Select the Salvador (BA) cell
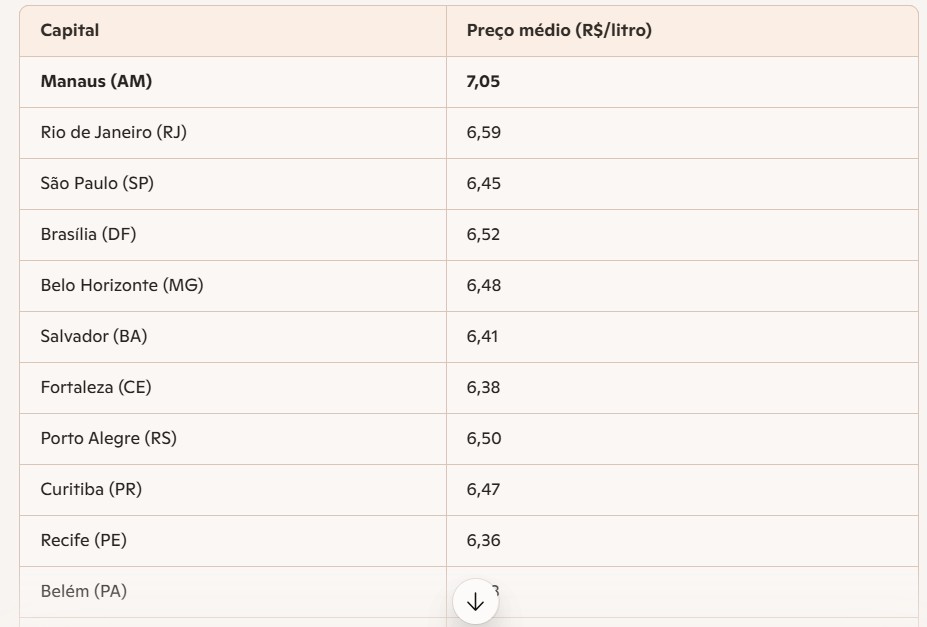 [x=94, y=337]
